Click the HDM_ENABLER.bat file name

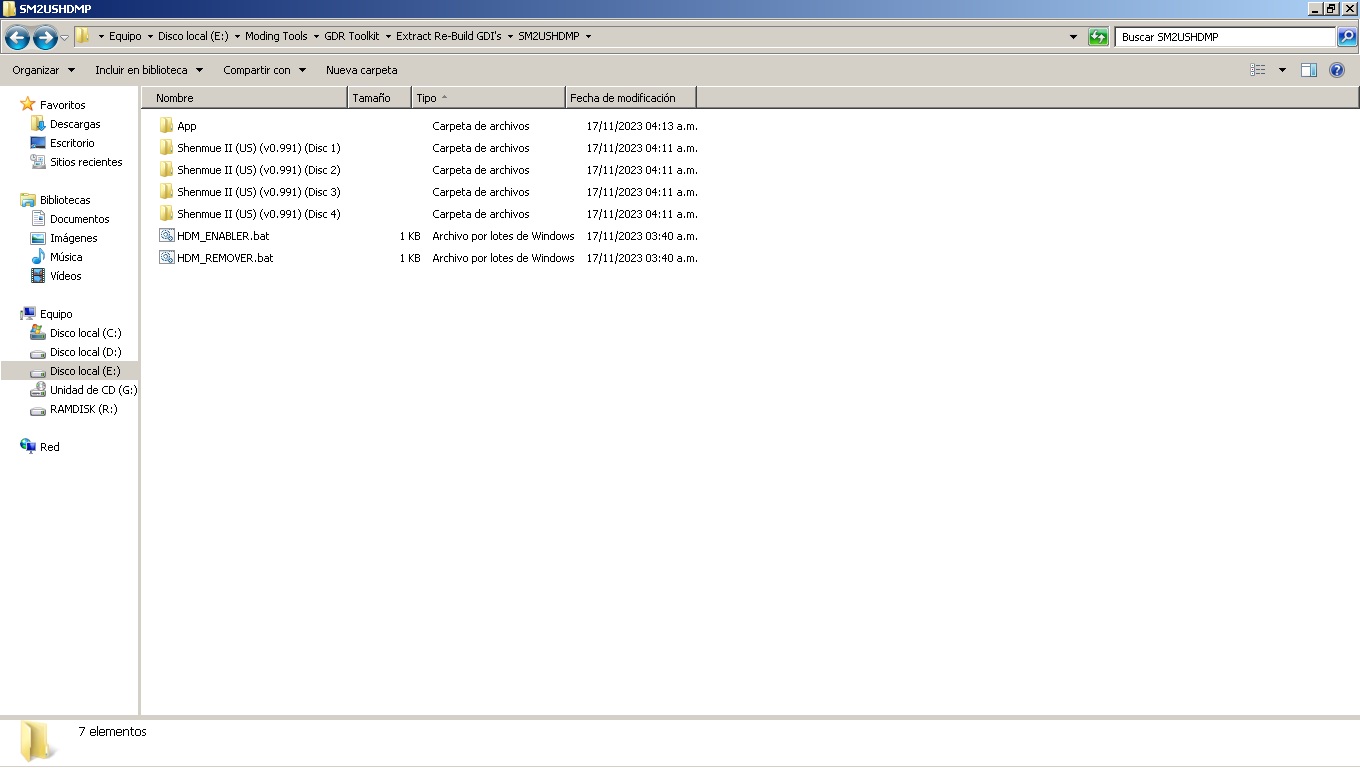click(x=223, y=236)
